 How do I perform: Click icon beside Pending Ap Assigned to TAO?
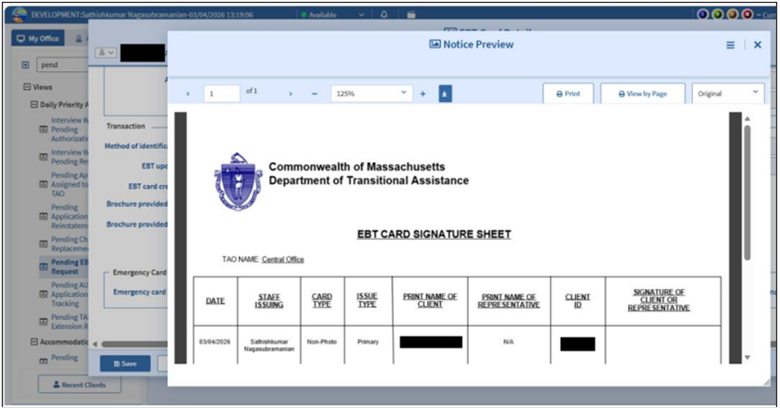coord(44,184)
